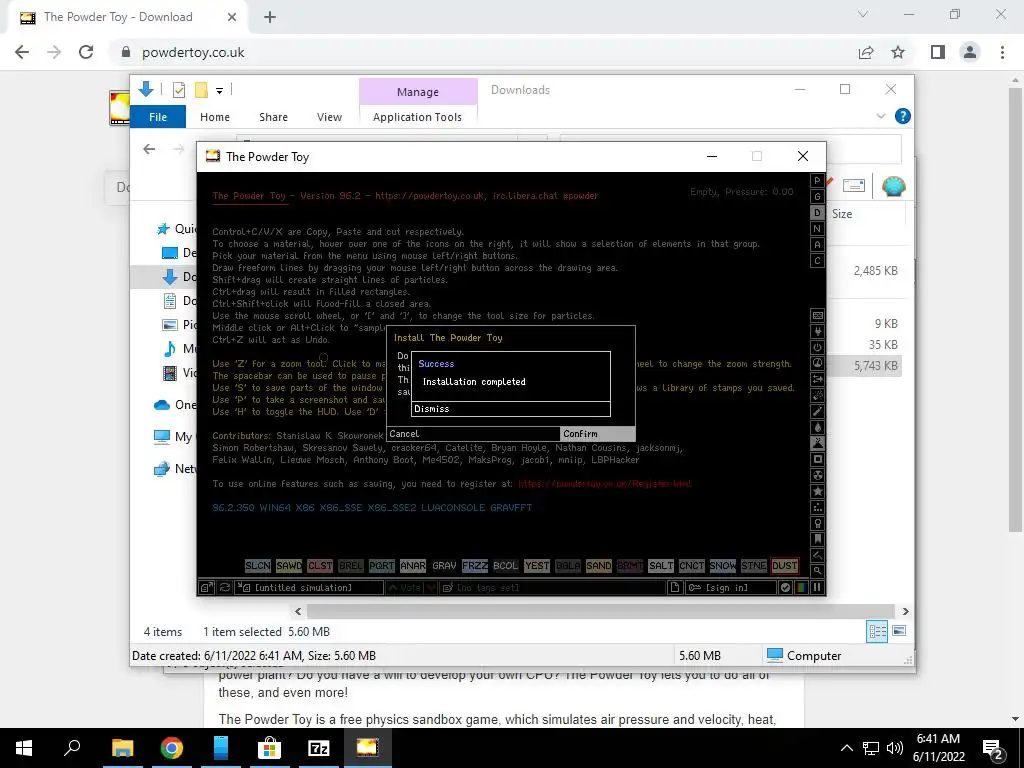Open the Powders element menu icon
The width and height of the screenshot is (1024, 768).
coord(817,443)
